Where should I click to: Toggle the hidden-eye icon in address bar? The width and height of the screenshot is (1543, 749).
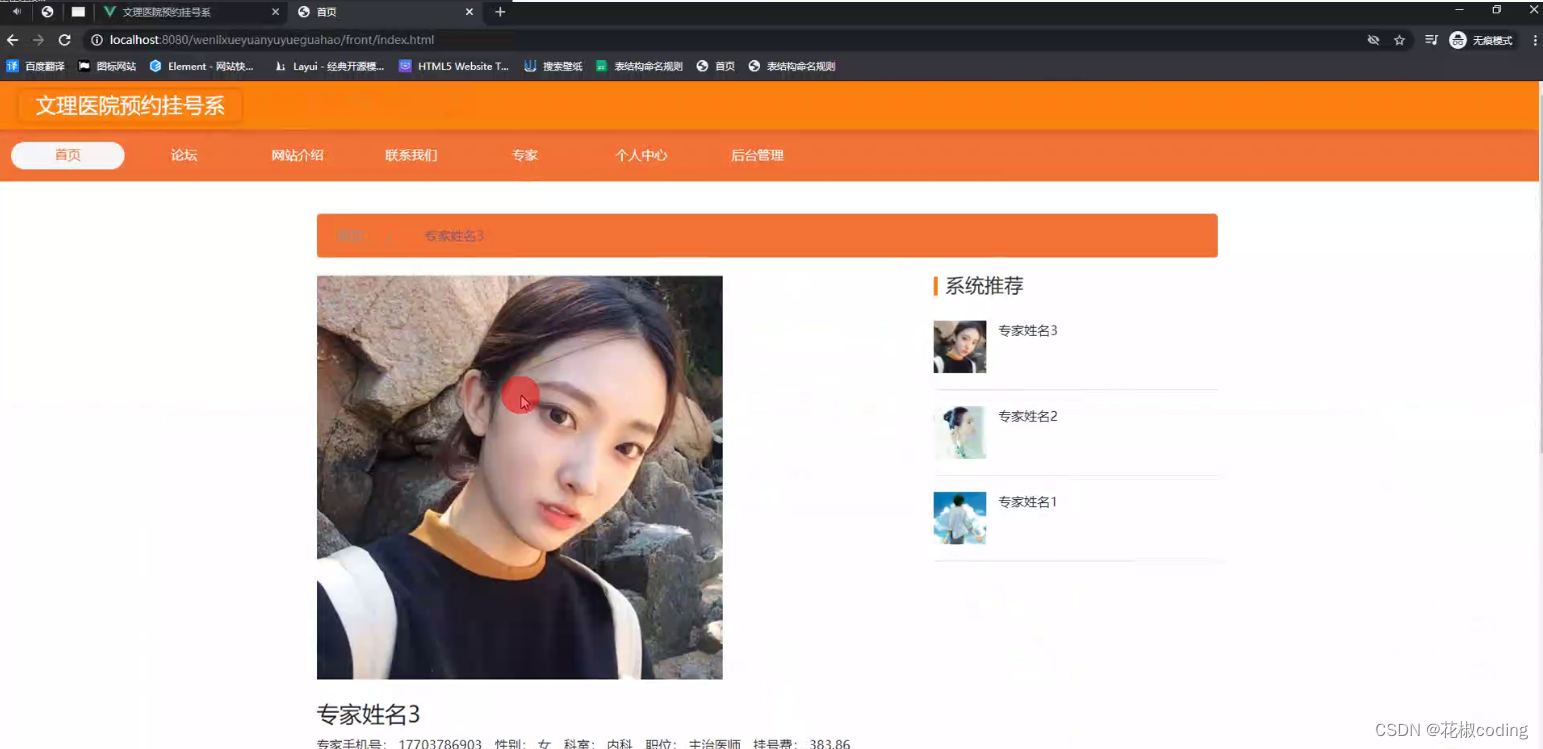(x=1372, y=40)
